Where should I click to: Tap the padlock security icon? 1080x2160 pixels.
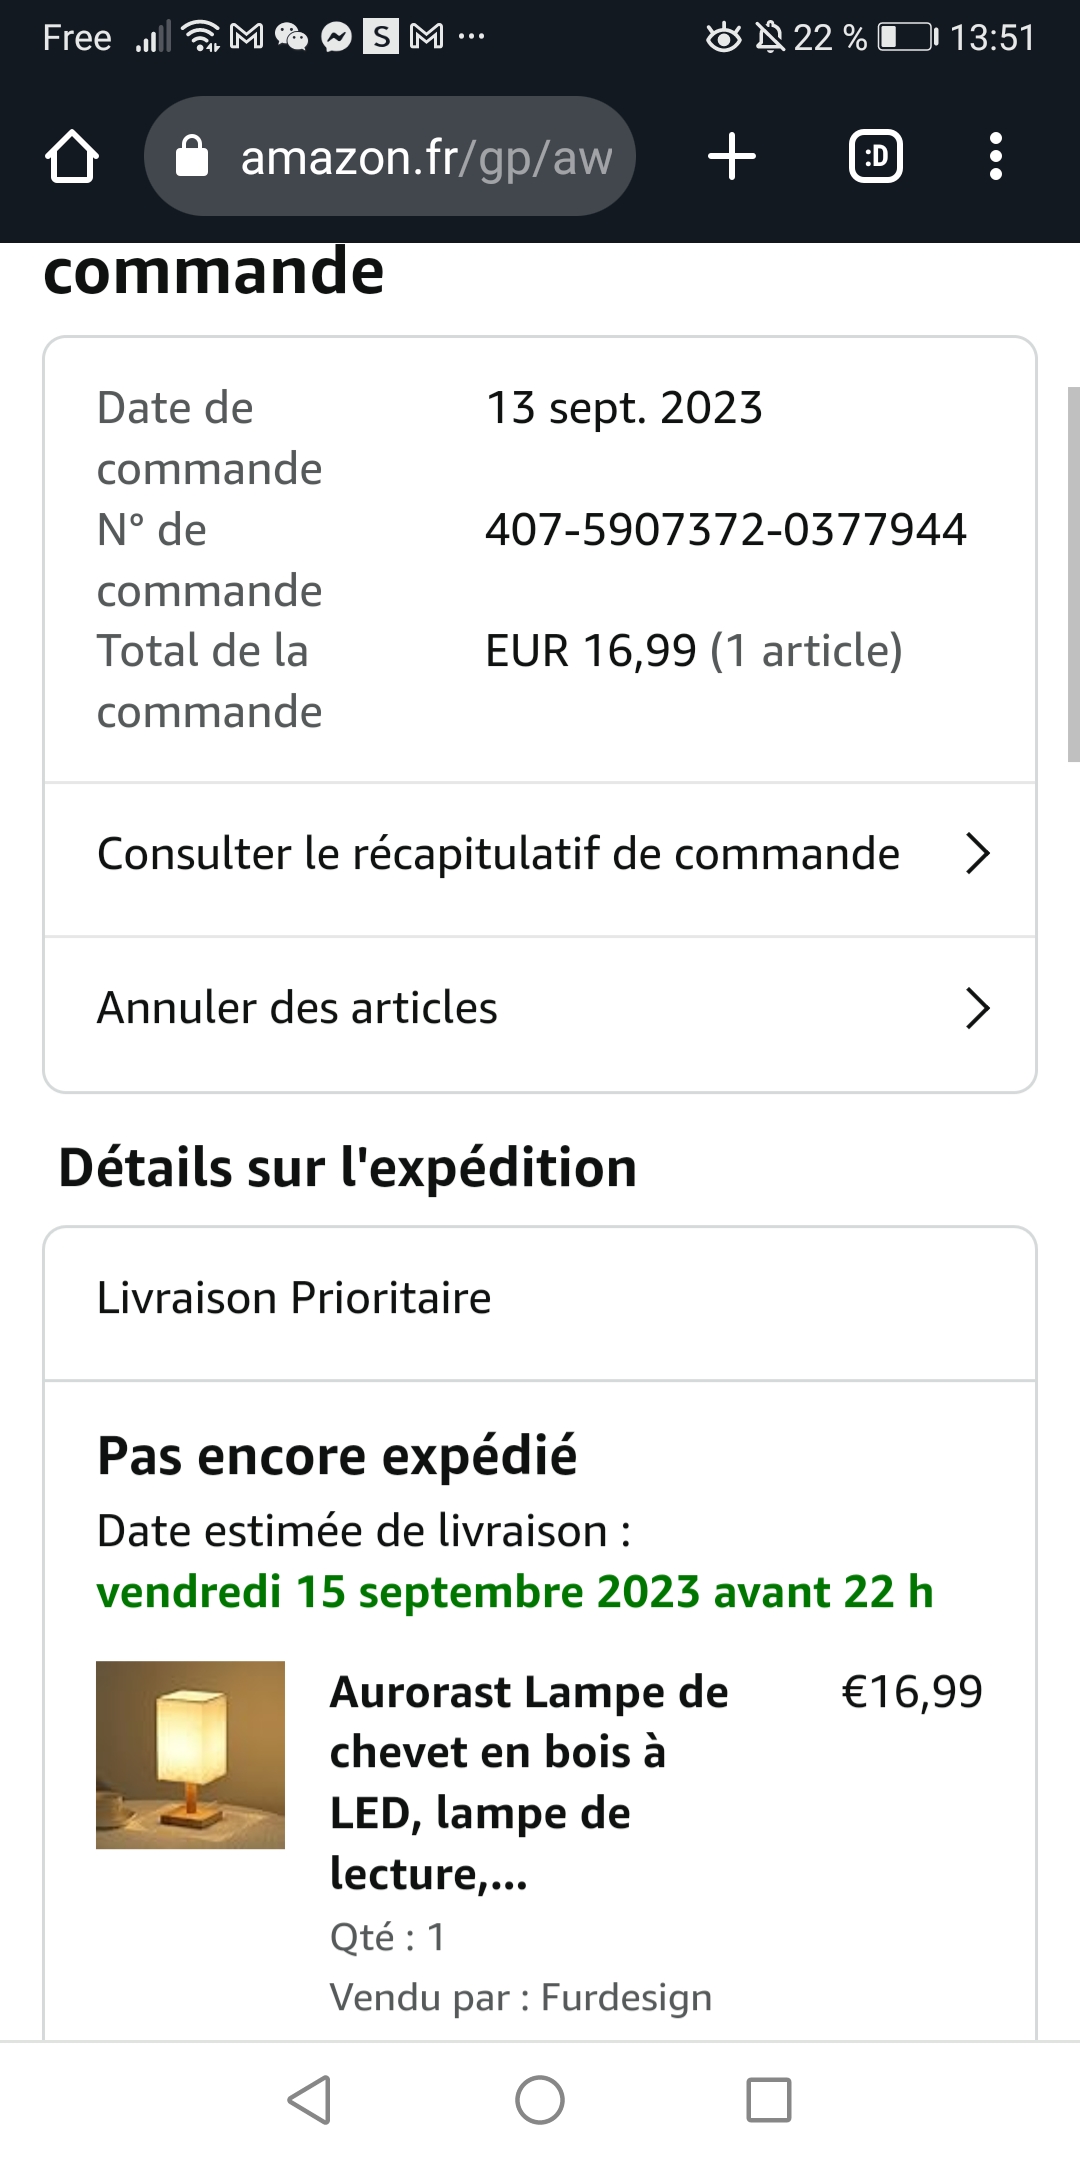191,157
